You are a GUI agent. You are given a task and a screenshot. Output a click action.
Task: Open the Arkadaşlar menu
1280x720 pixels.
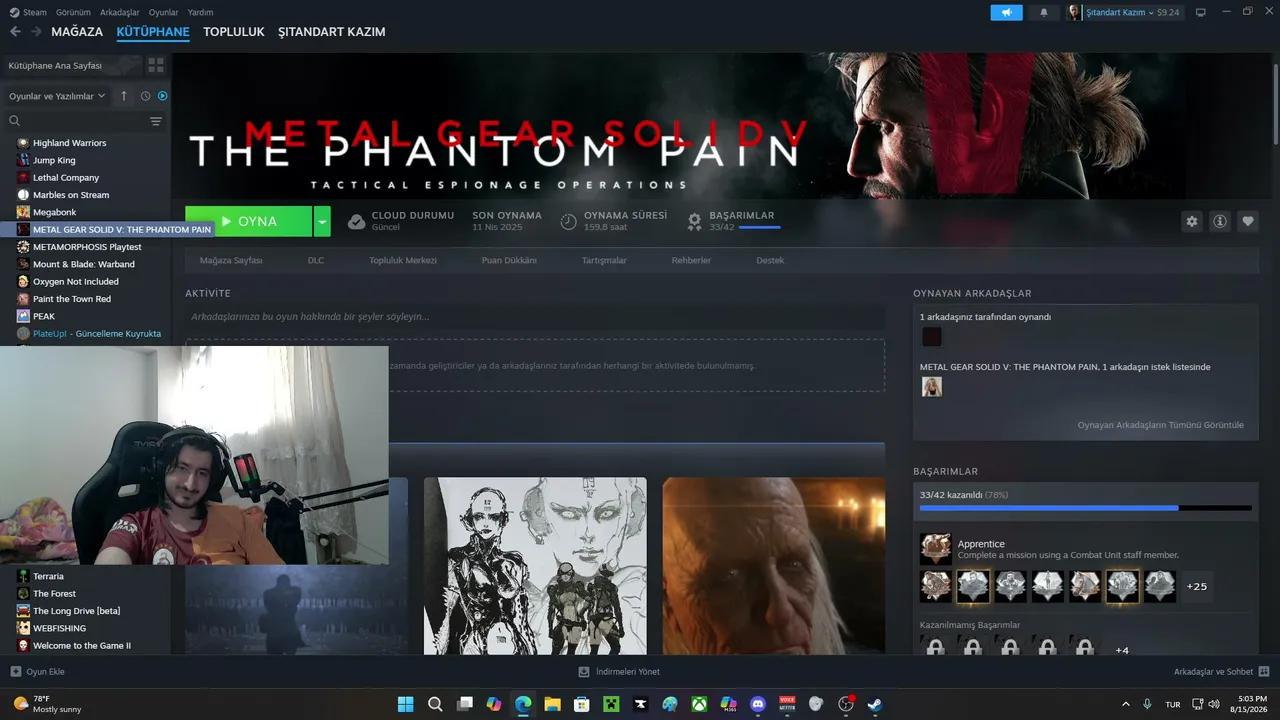(120, 12)
